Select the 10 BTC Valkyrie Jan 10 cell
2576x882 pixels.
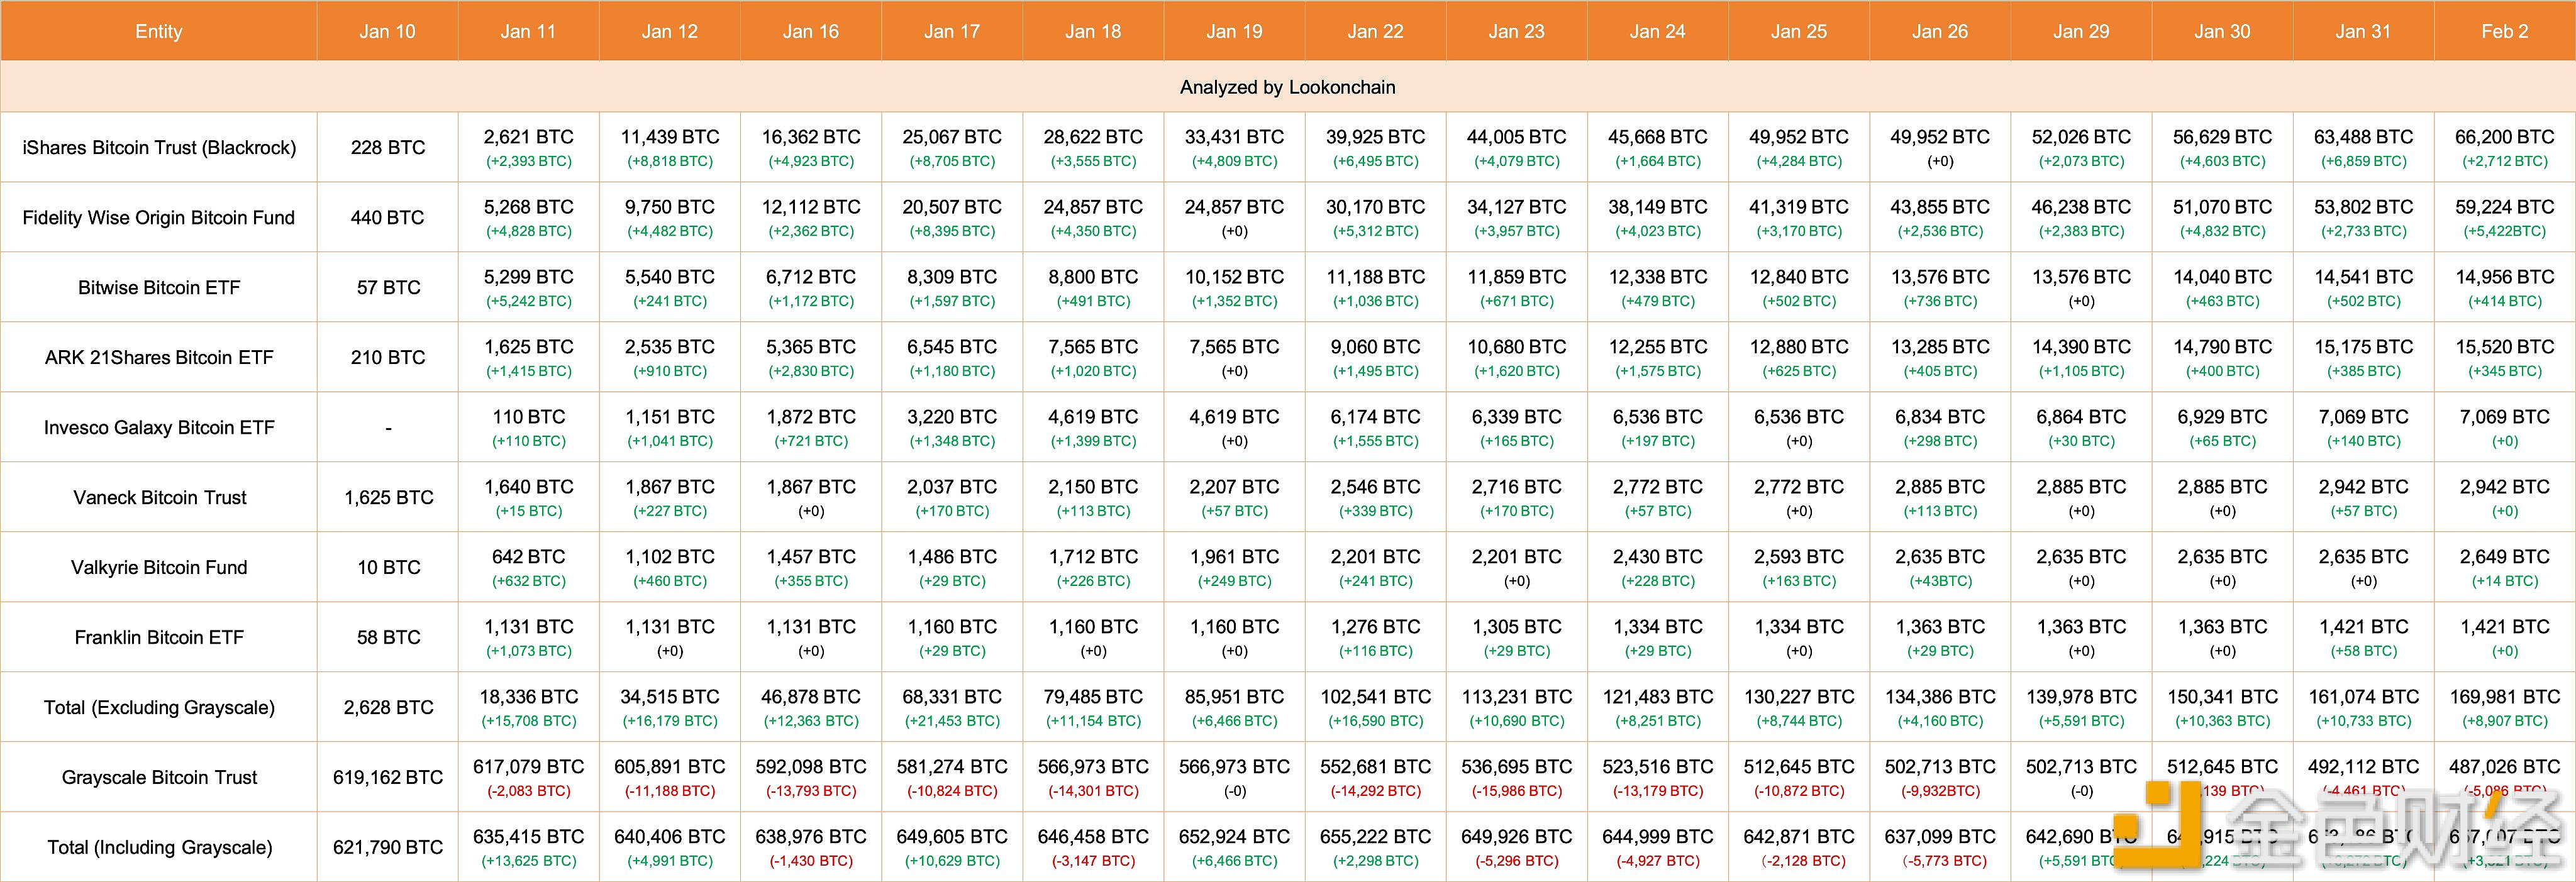[x=388, y=567]
